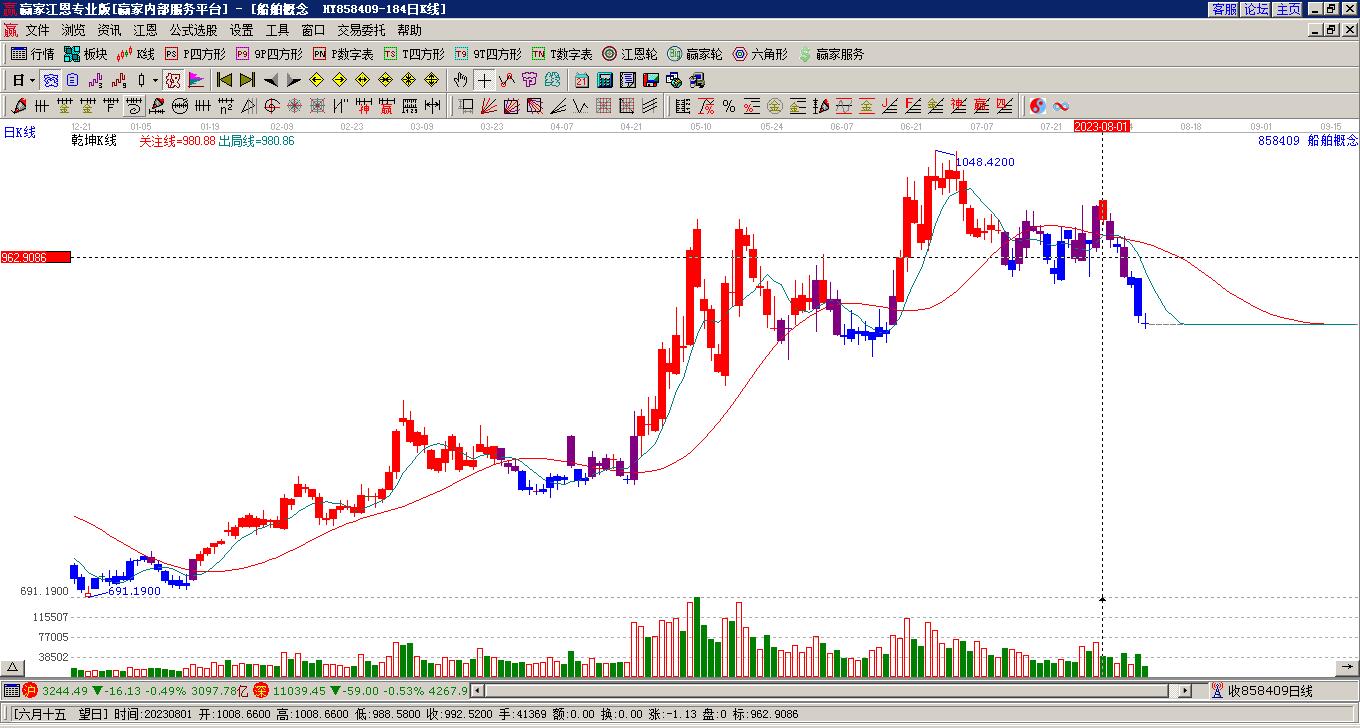Open the 板块 sector view

tap(86, 54)
